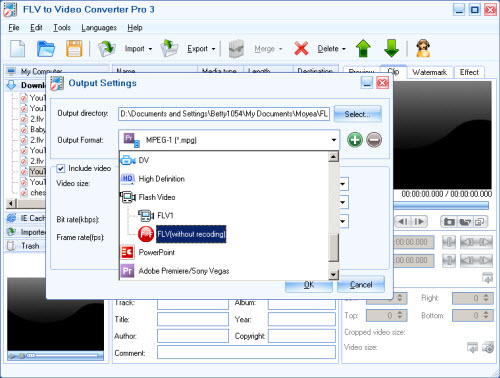Open the Bit rate dropdown arrow
The image size is (500, 378).
(343, 221)
